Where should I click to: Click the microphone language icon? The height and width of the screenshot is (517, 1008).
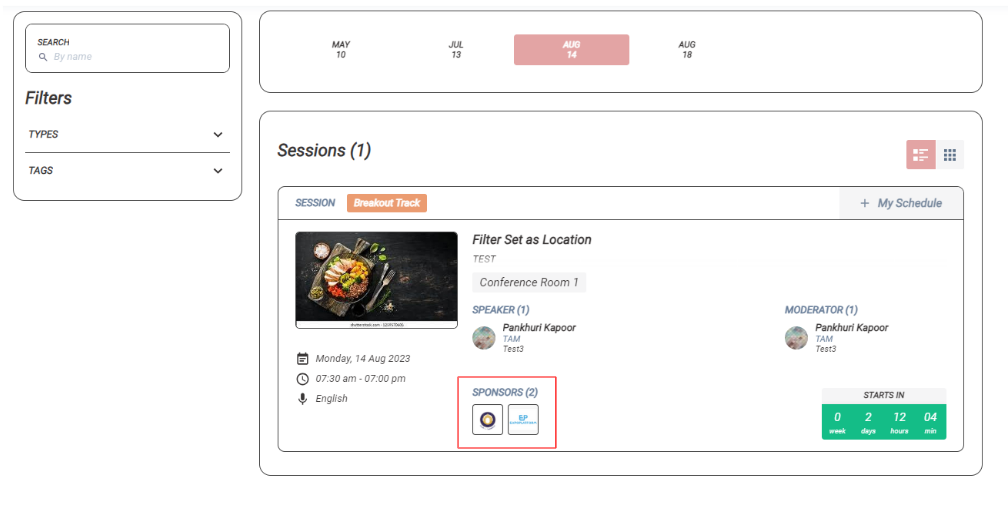point(303,399)
